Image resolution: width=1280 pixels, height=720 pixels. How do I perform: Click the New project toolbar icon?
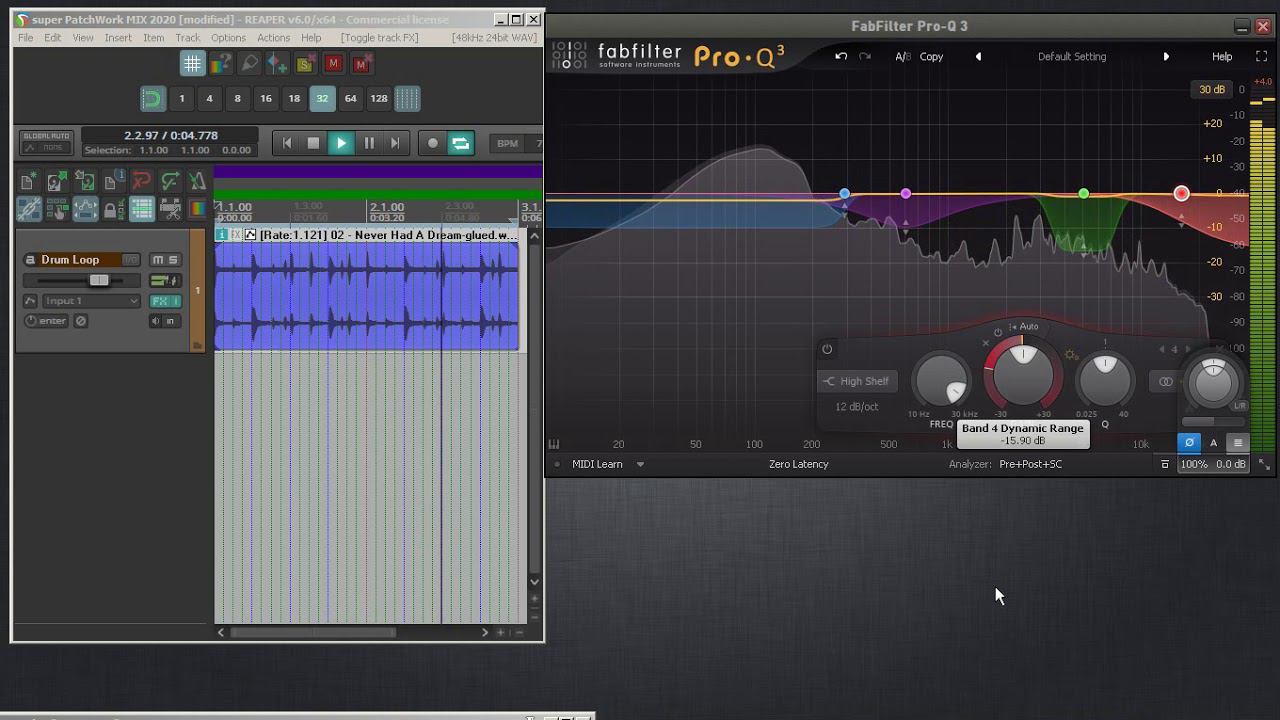click(28, 182)
